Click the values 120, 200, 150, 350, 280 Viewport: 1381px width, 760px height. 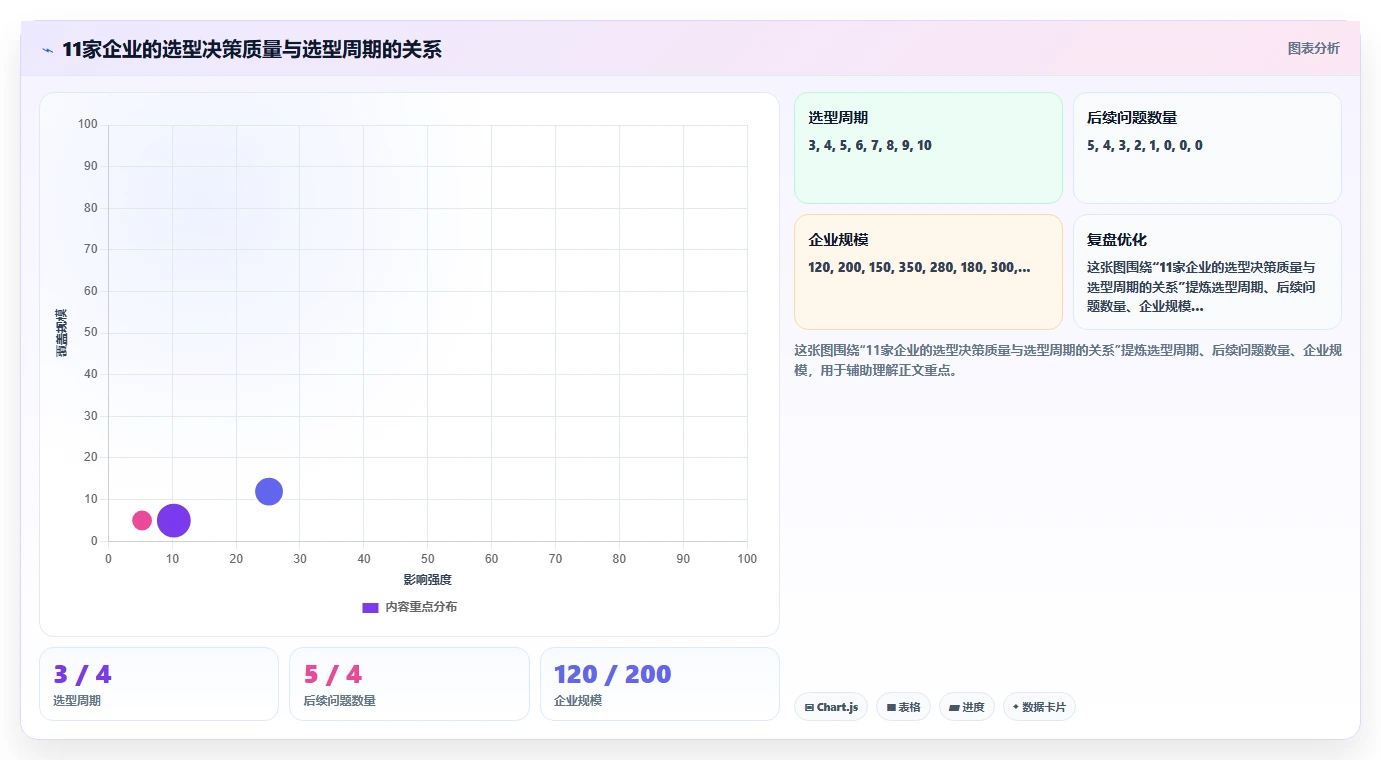[919, 267]
